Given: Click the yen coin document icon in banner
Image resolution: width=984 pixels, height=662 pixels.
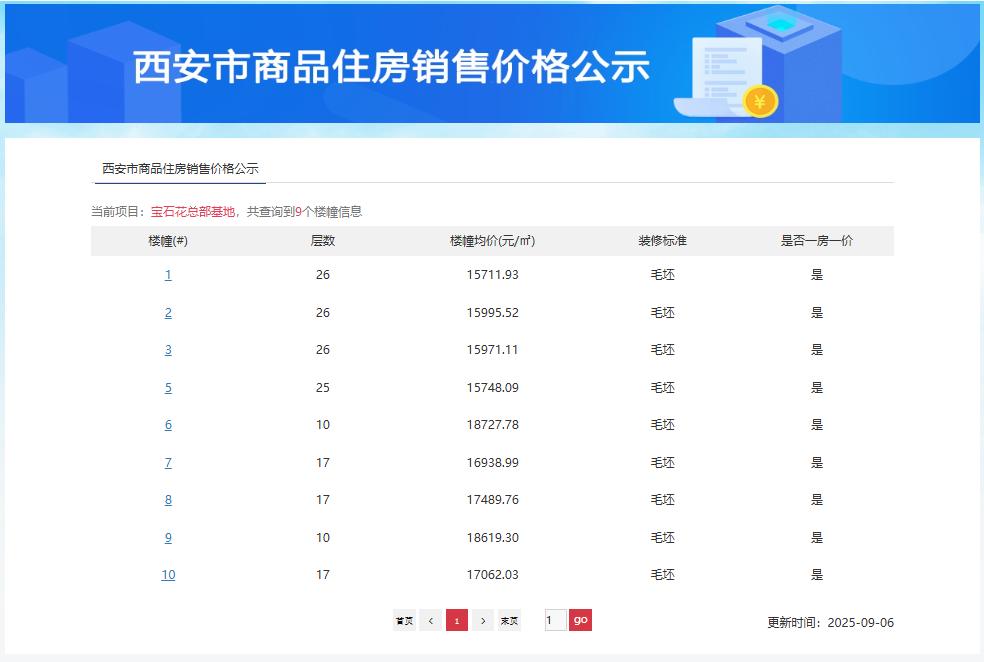Looking at the screenshot, I should 726,77.
